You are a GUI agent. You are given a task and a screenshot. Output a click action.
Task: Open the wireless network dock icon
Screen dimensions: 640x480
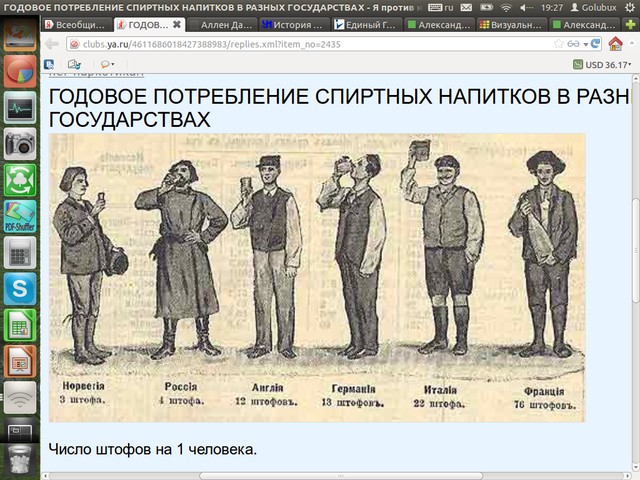pyautogui.click(x=20, y=398)
